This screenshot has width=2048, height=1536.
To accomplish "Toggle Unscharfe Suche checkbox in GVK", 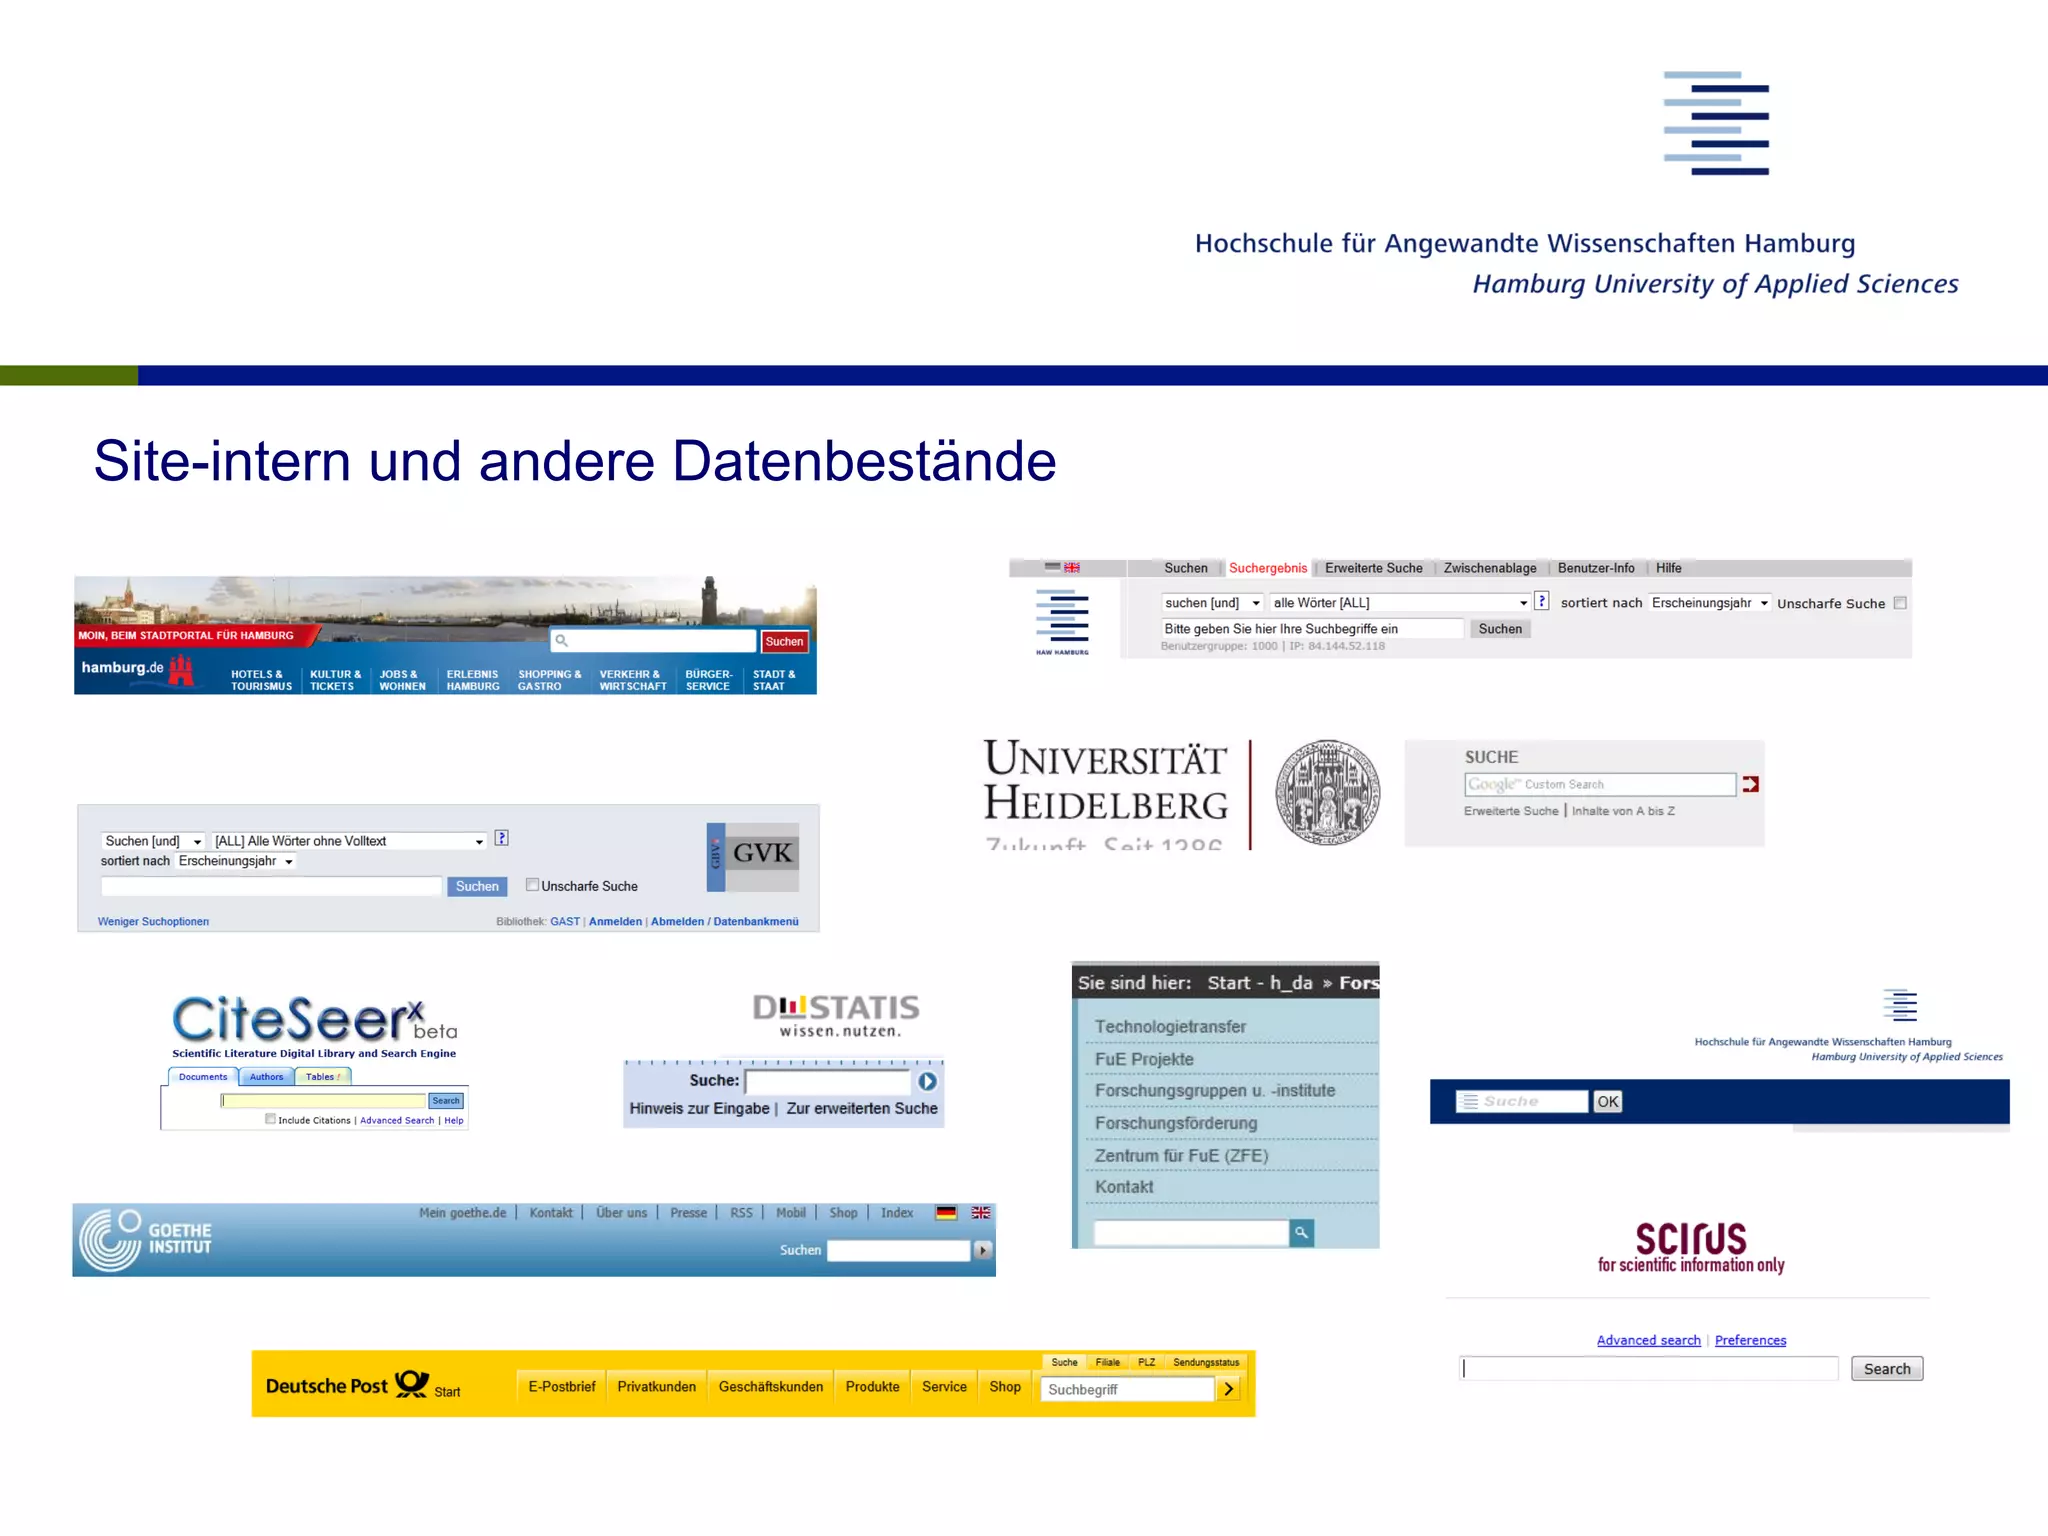I will coord(533,884).
